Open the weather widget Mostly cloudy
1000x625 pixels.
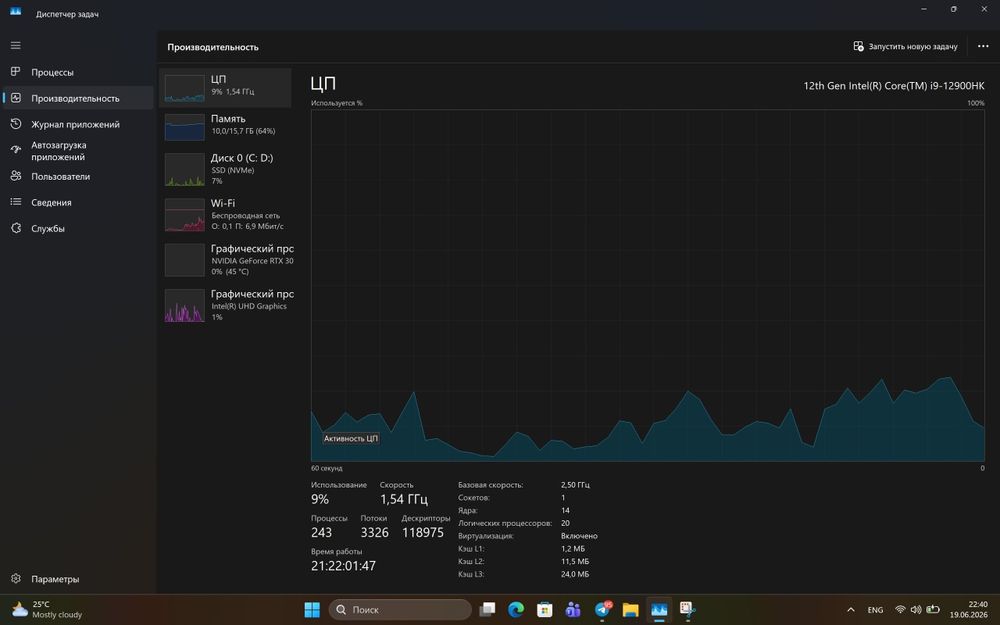pos(47,610)
